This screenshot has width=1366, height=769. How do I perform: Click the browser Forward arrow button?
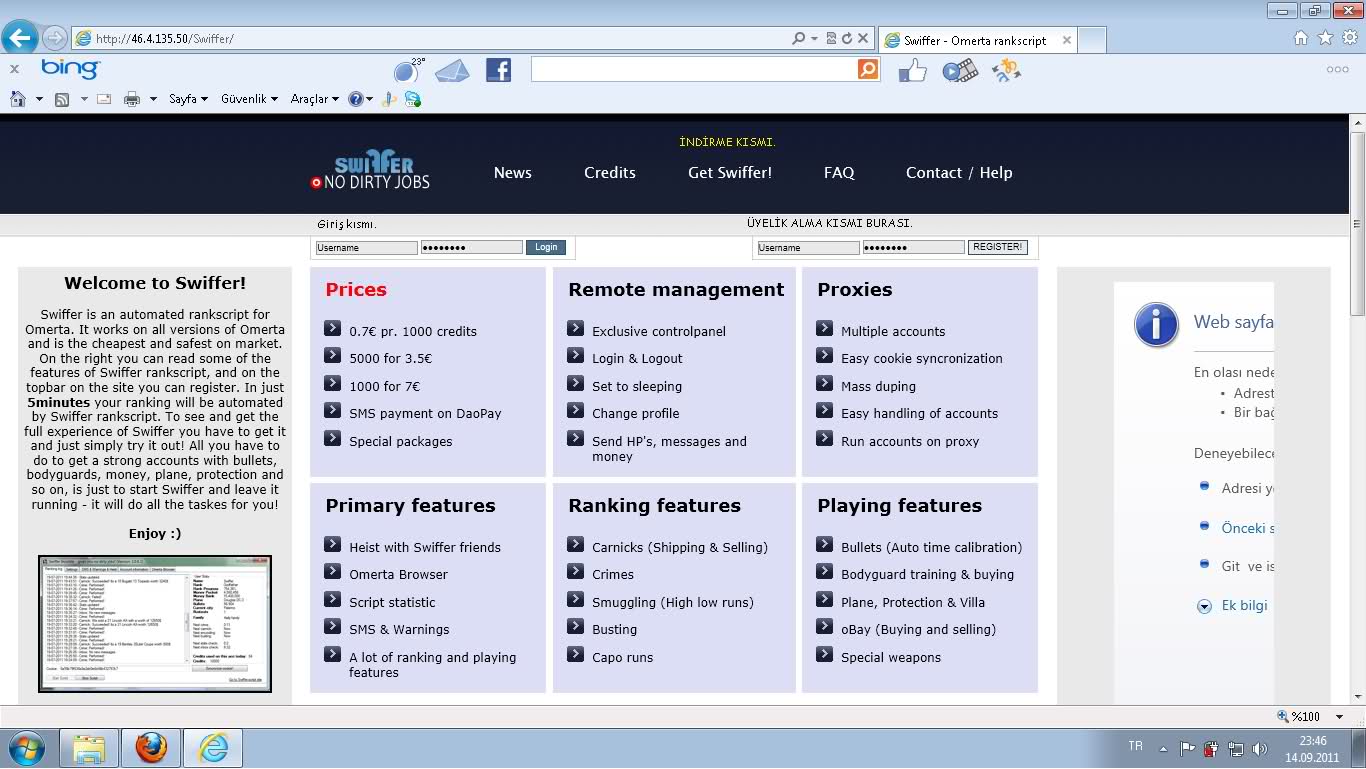pyautogui.click(x=55, y=38)
